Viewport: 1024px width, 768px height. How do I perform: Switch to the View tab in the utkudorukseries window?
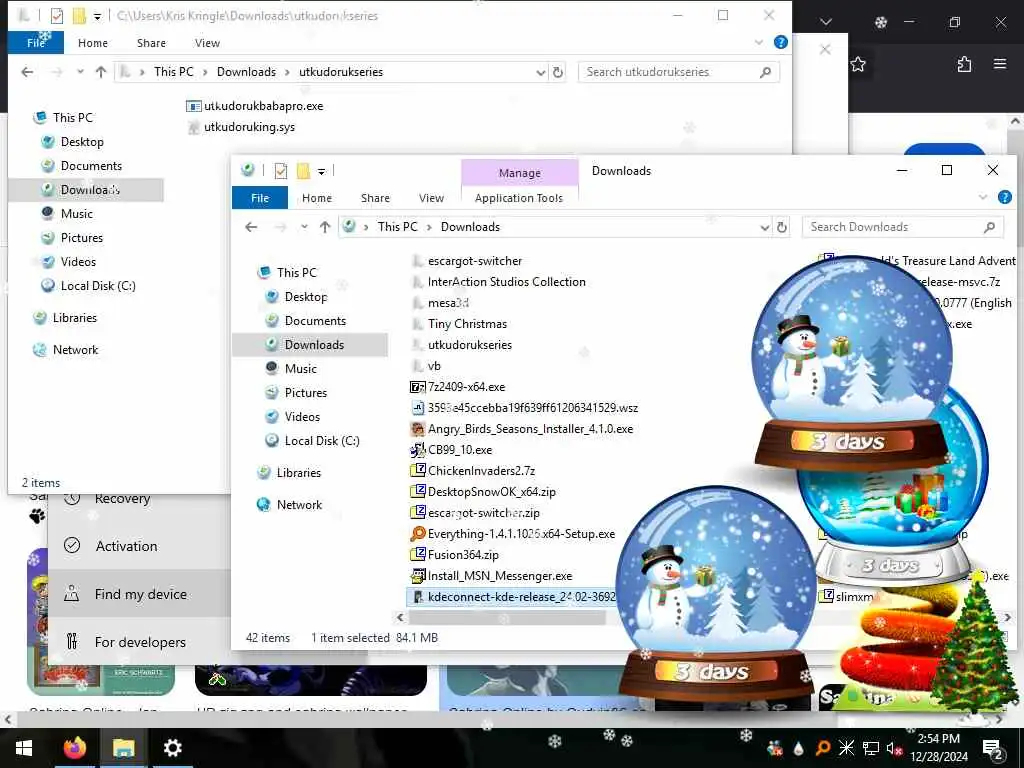pyautogui.click(x=207, y=43)
